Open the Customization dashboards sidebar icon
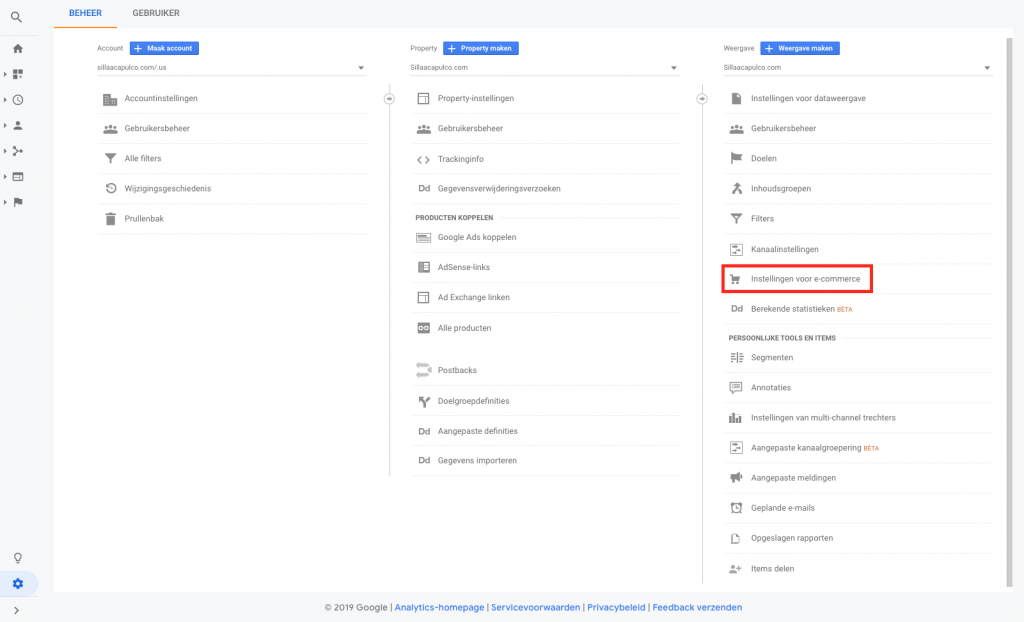This screenshot has height=622, width=1024. point(18,74)
